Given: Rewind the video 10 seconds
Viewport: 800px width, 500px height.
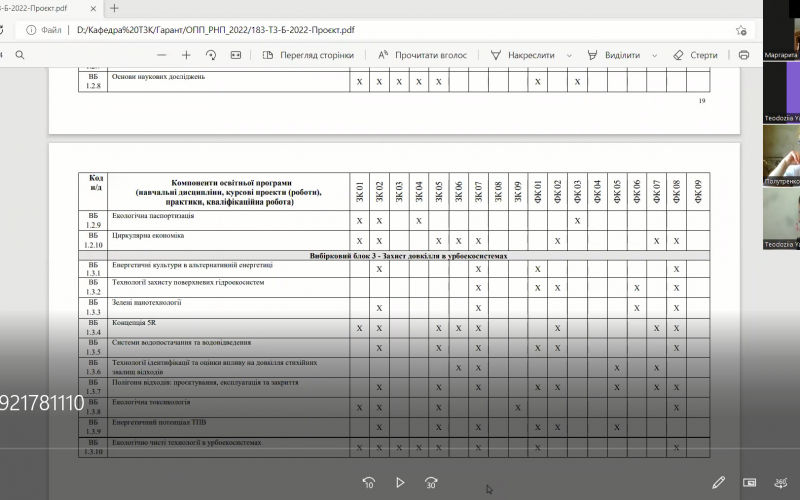Looking at the screenshot, I should tap(369, 483).
